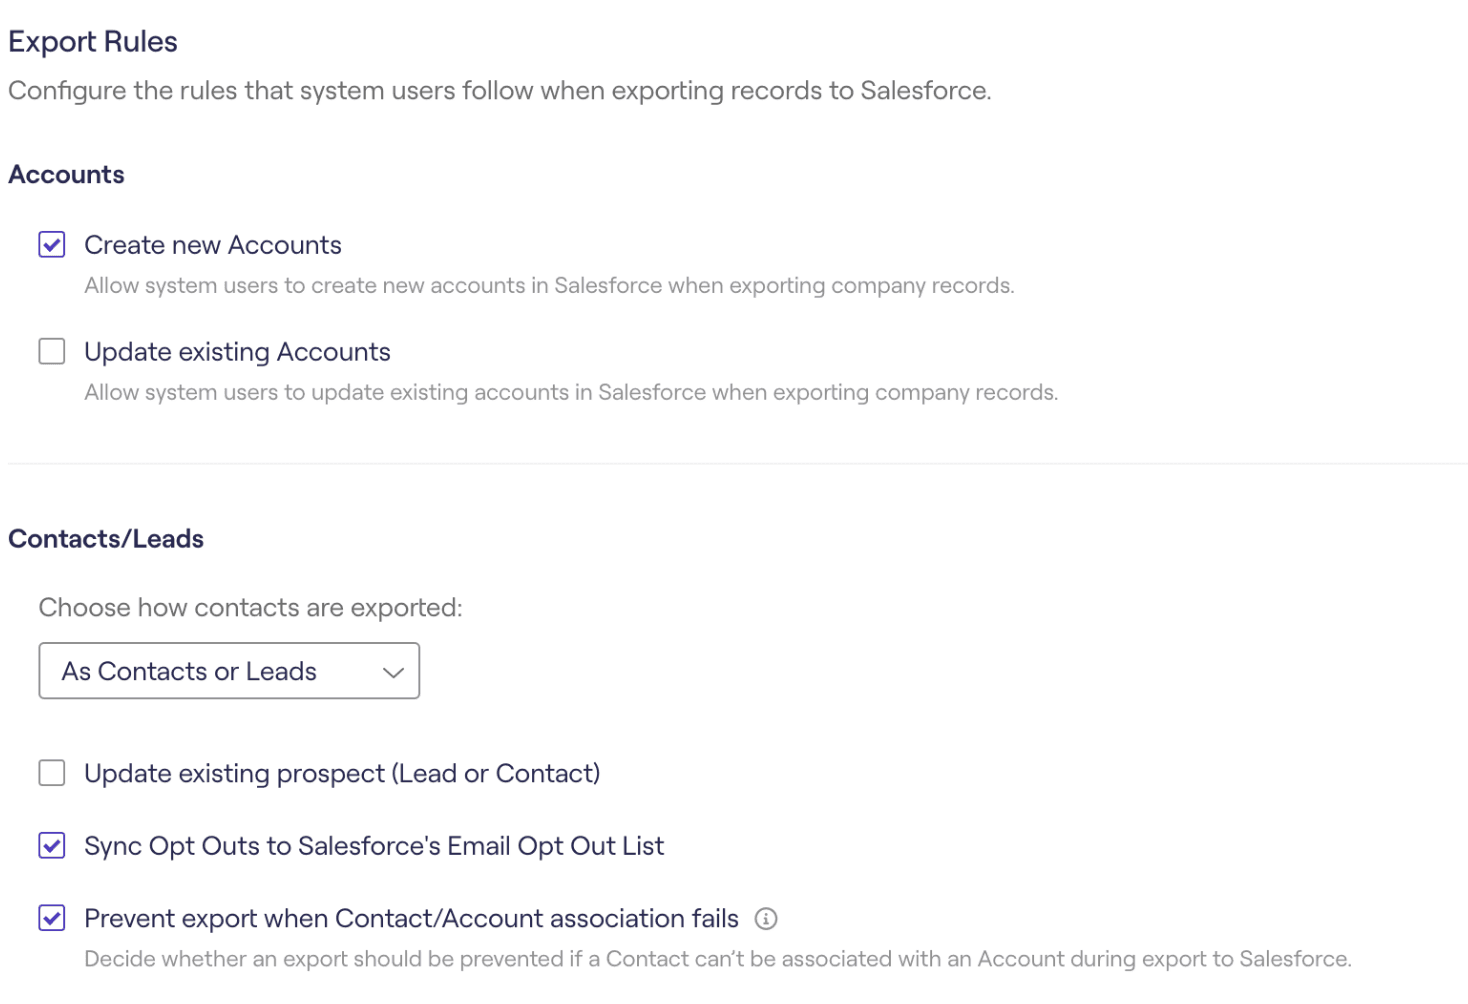The height and width of the screenshot is (1004, 1468).
Task: Click the info icon beside Prevent export
Action: click(766, 919)
